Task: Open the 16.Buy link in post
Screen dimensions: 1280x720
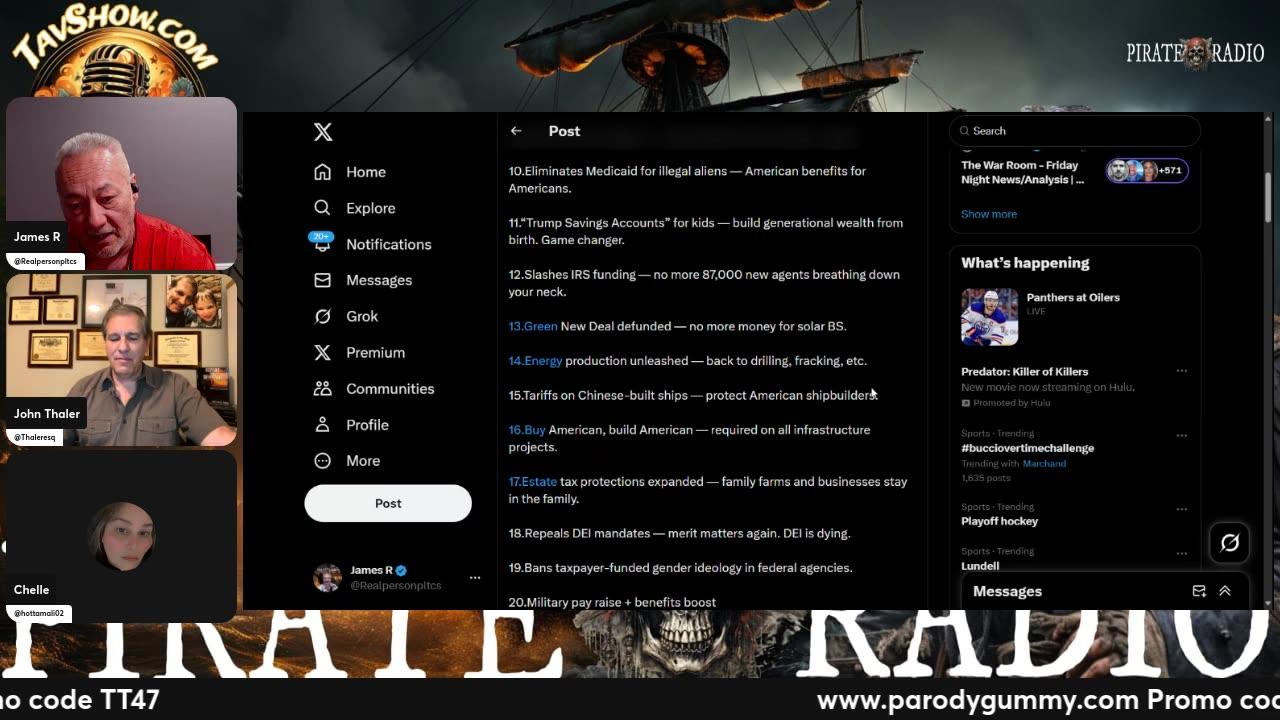Action: click(x=527, y=430)
